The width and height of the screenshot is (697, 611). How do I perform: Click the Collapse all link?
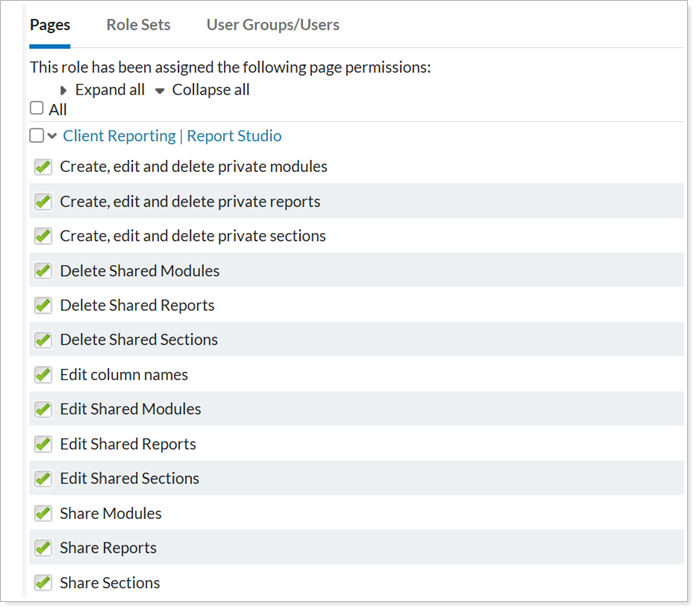[210, 90]
